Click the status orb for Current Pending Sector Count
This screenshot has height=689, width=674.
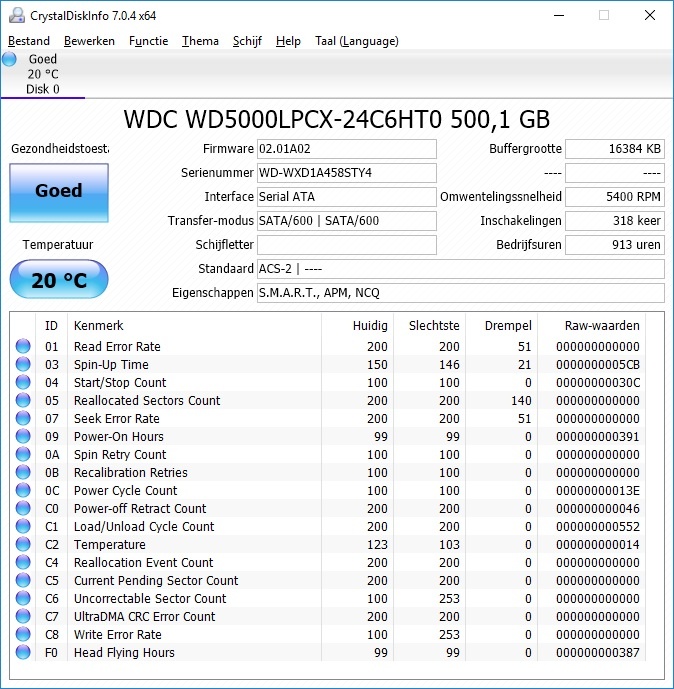[23, 580]
